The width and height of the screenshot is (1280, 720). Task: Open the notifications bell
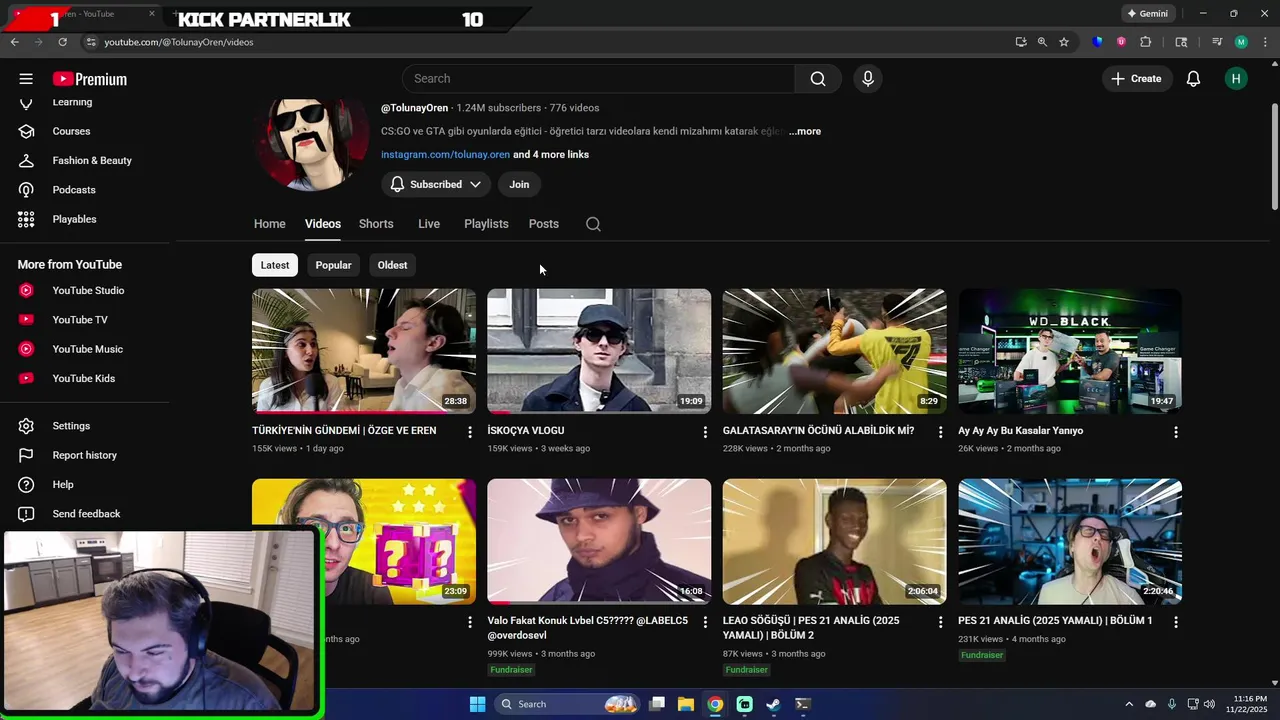tap(1193, 79)
